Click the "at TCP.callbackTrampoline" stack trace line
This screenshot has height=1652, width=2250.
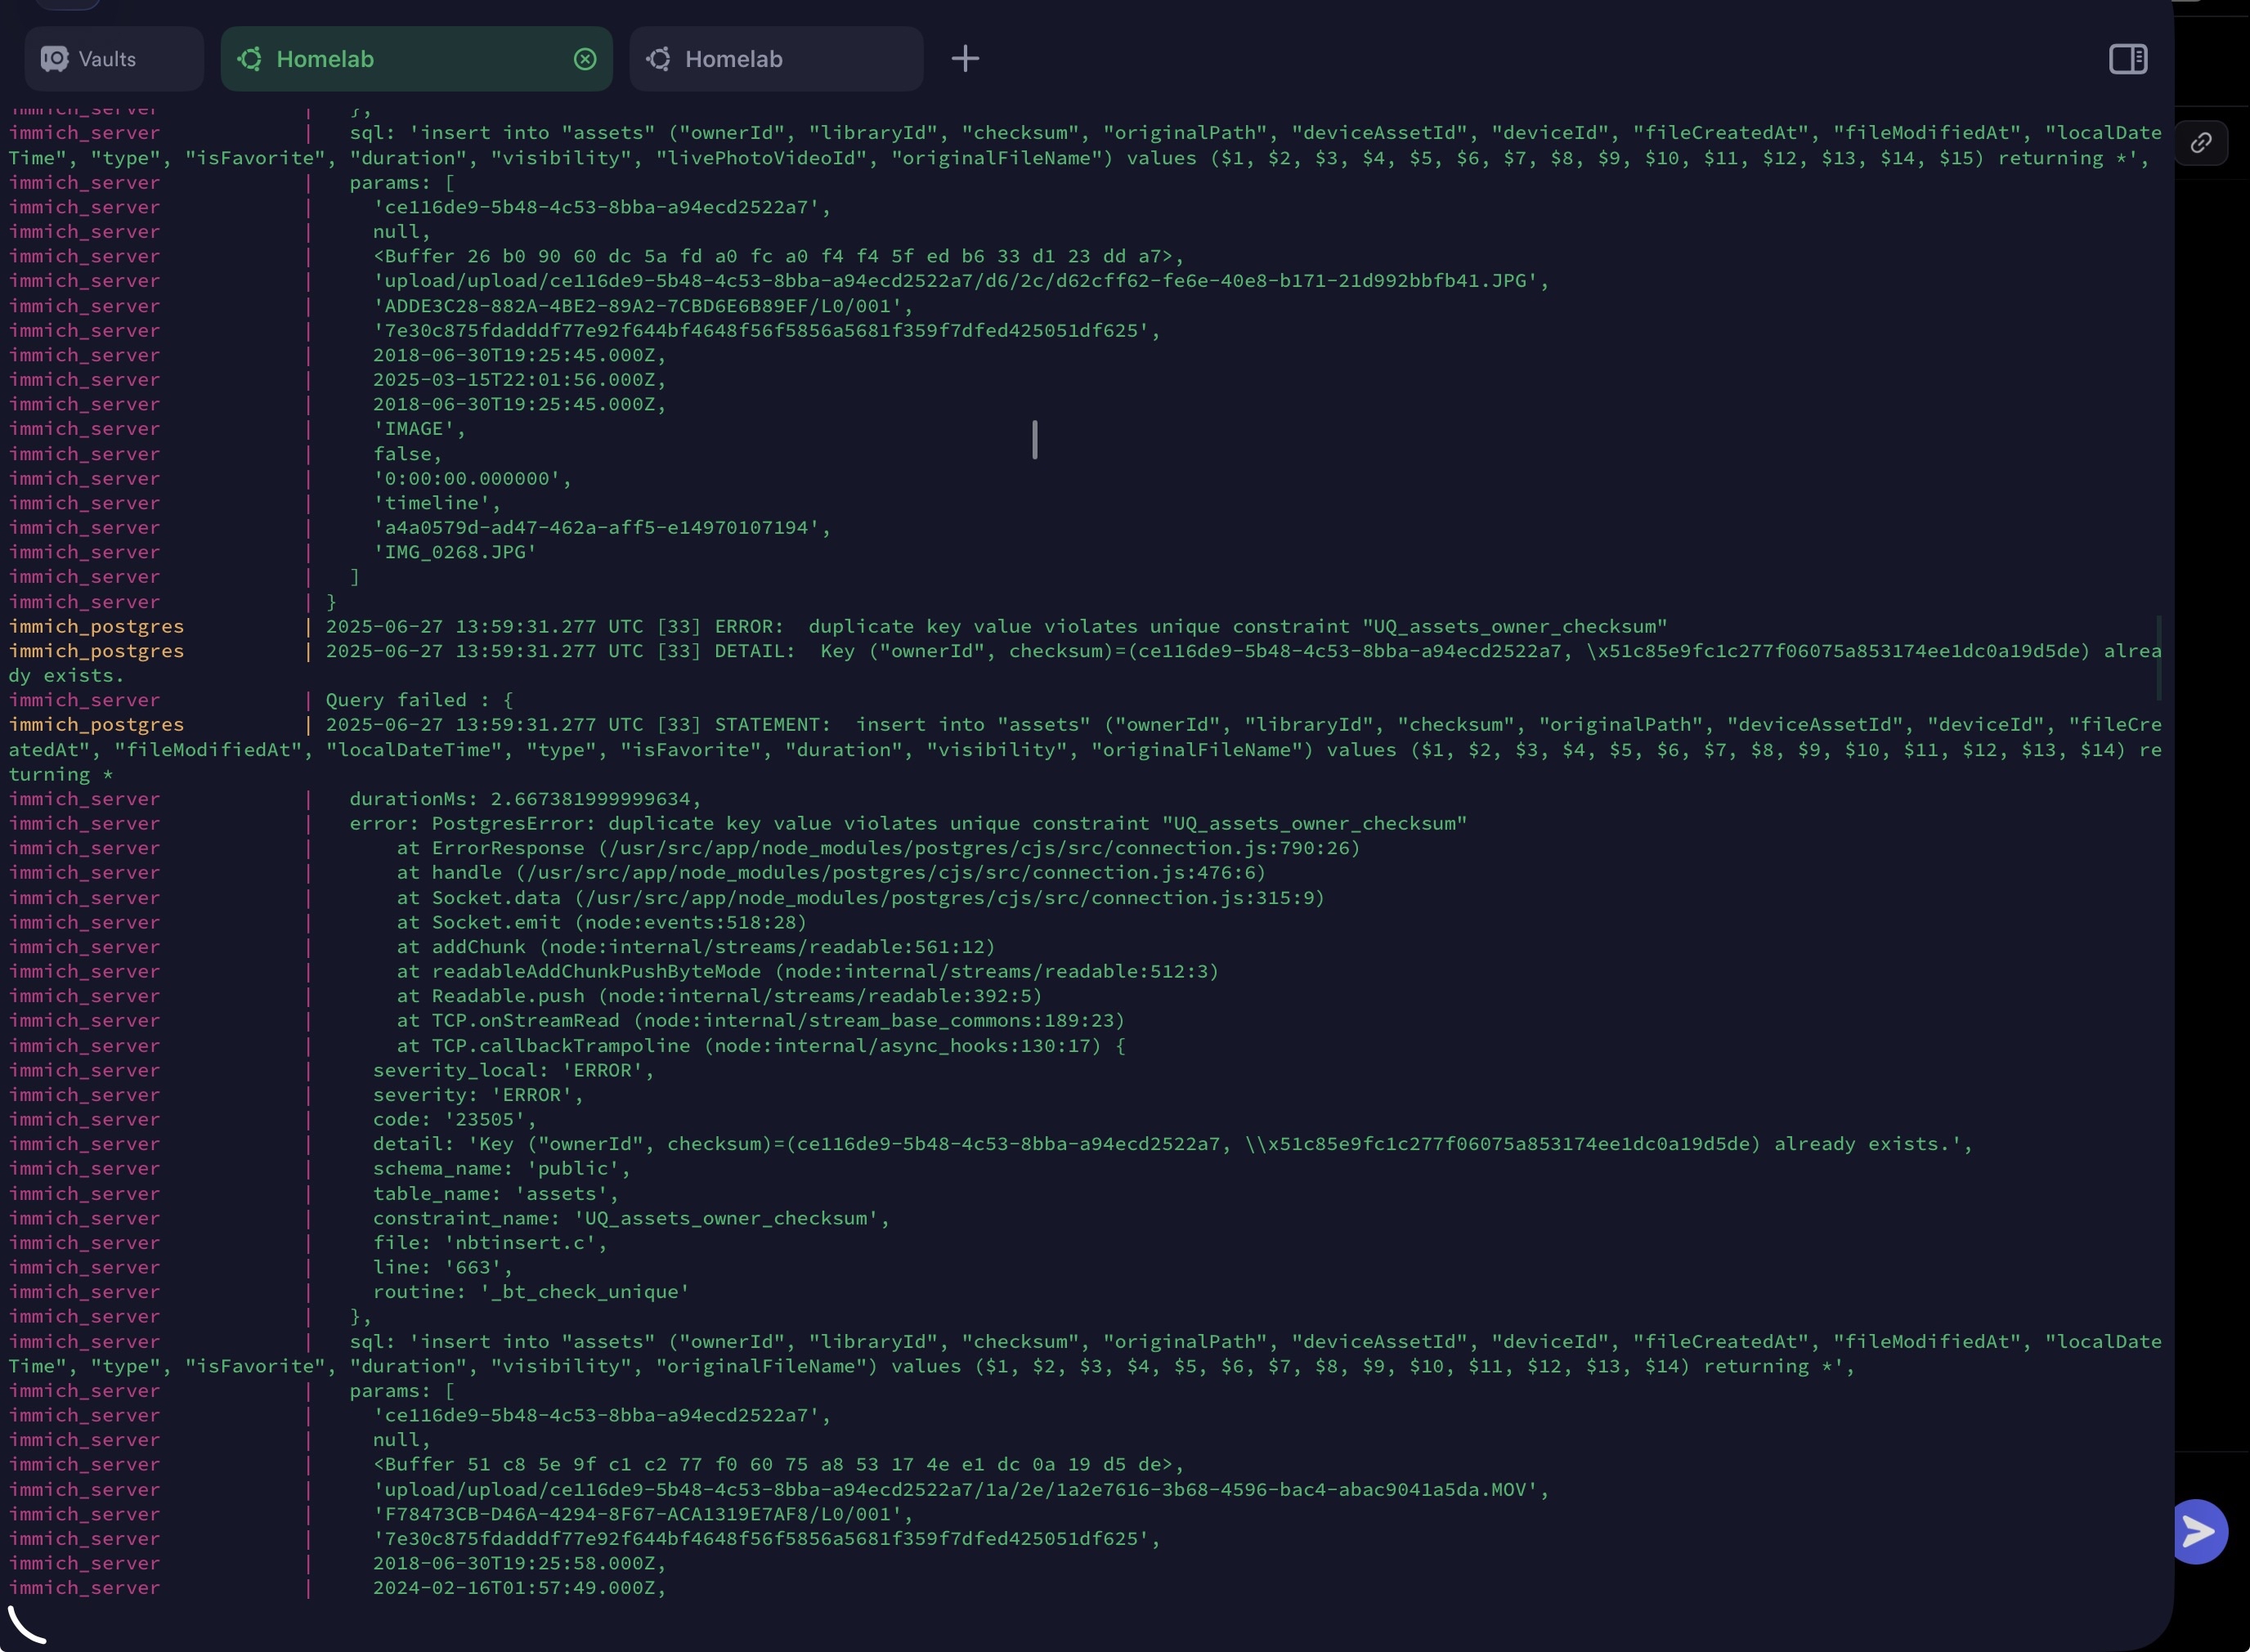(x=761, y=1045)
